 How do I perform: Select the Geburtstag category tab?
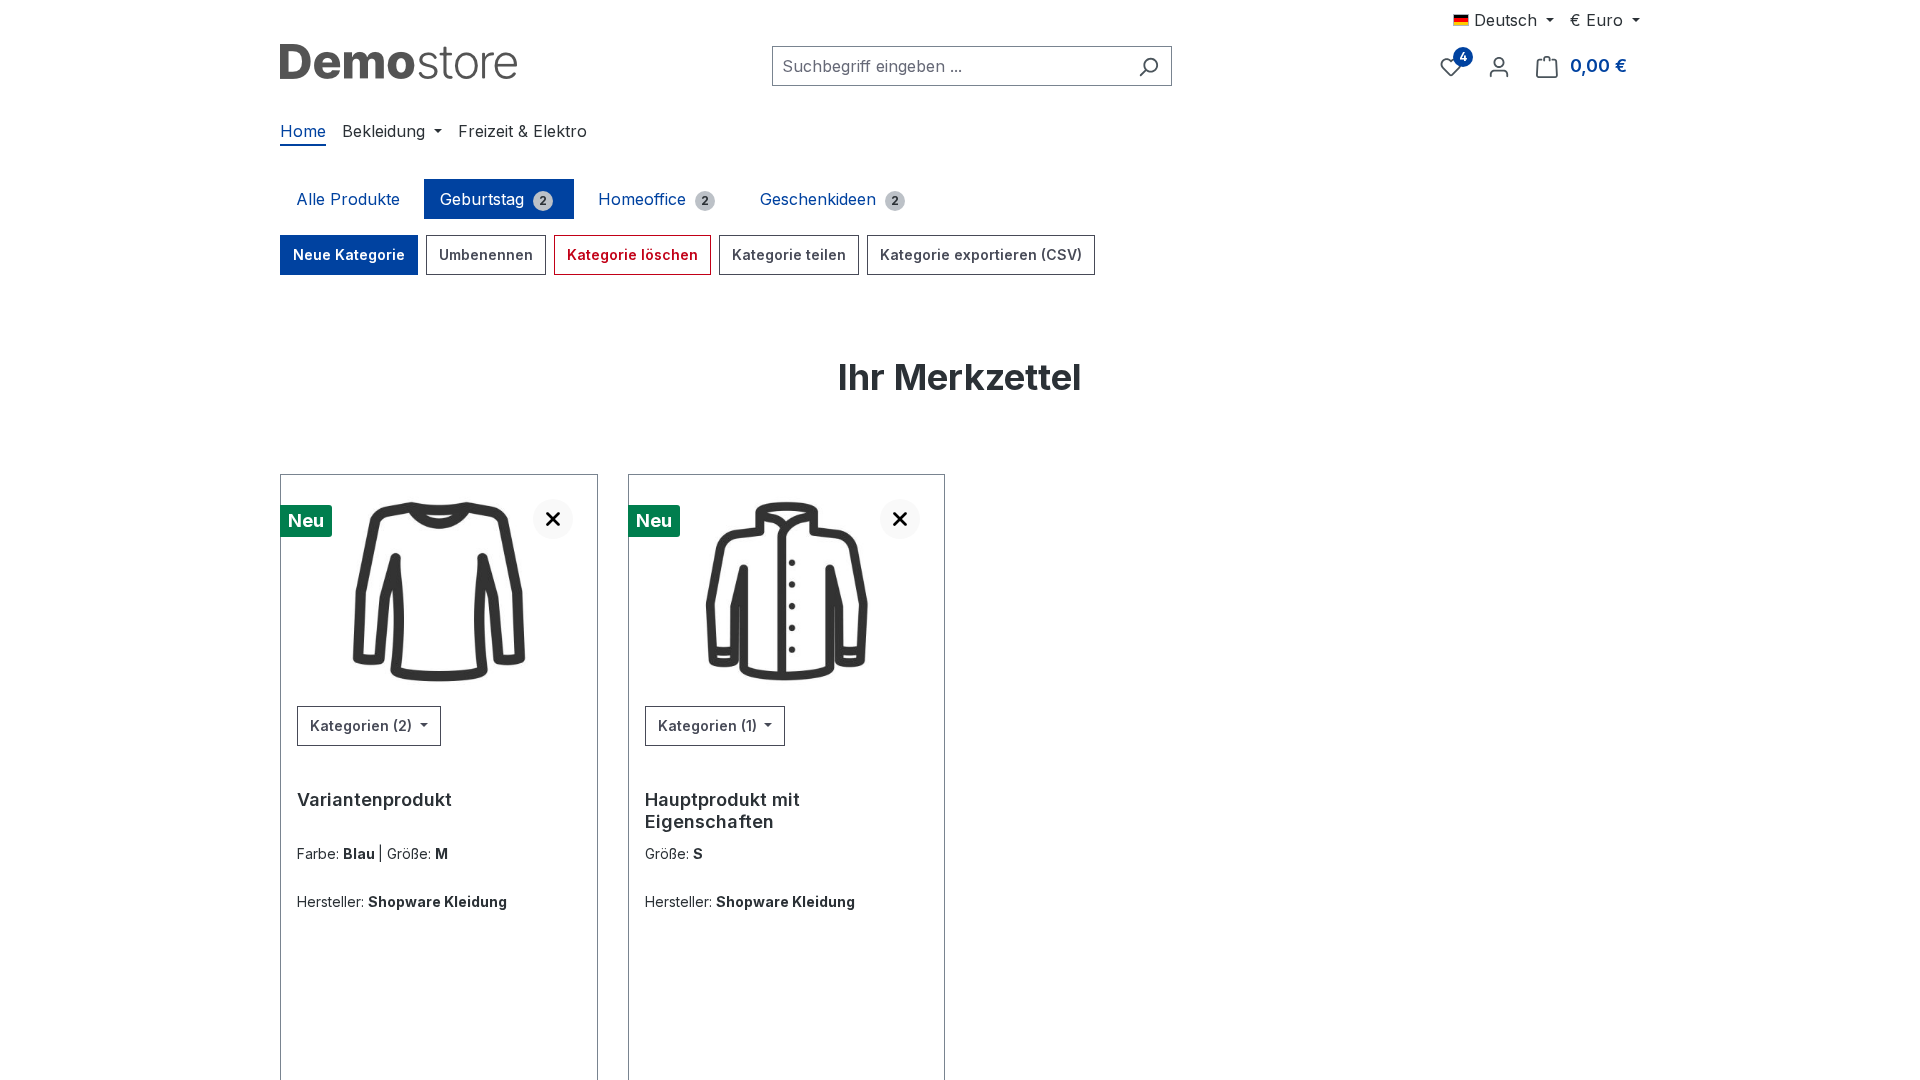[499, 199]
